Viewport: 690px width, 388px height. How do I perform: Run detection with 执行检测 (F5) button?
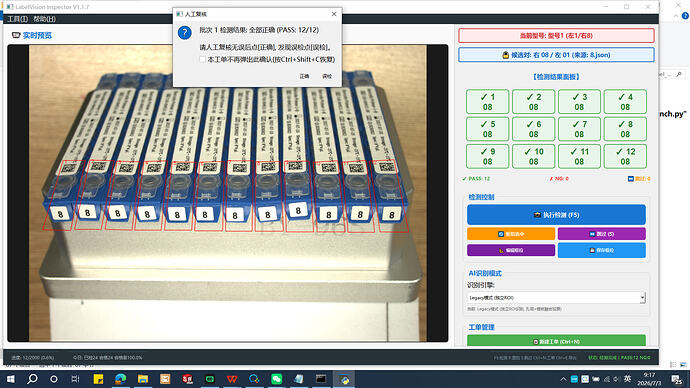coord(556,215)
